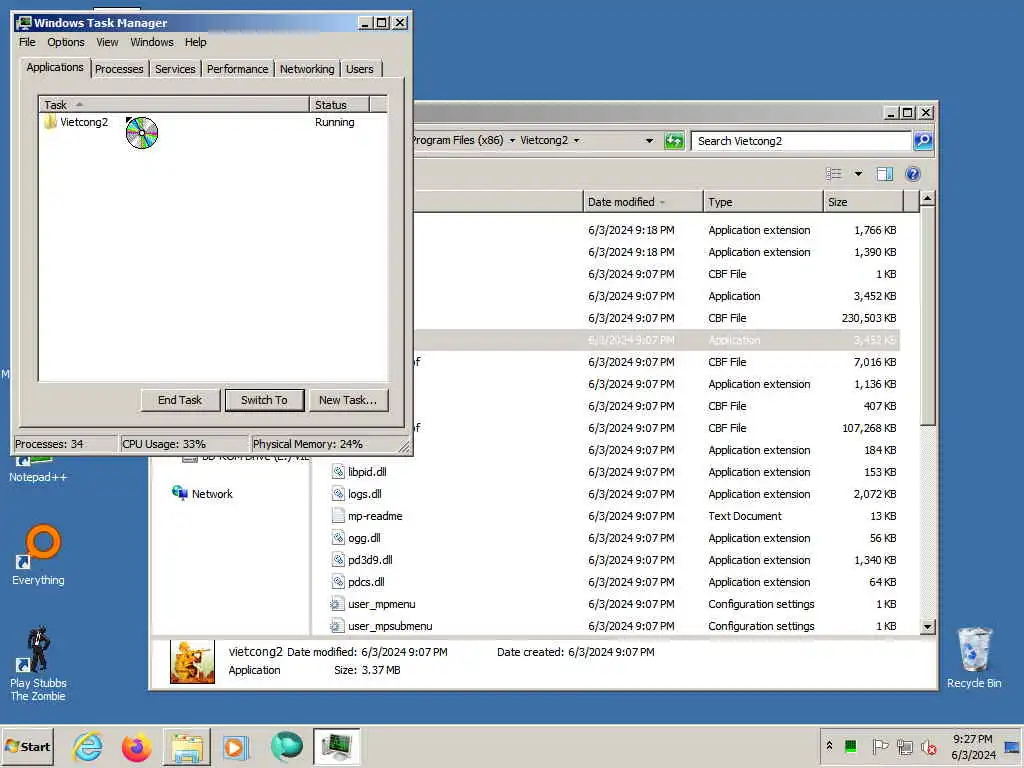Click the Network icon in navigation pane

tap(180, 493)
